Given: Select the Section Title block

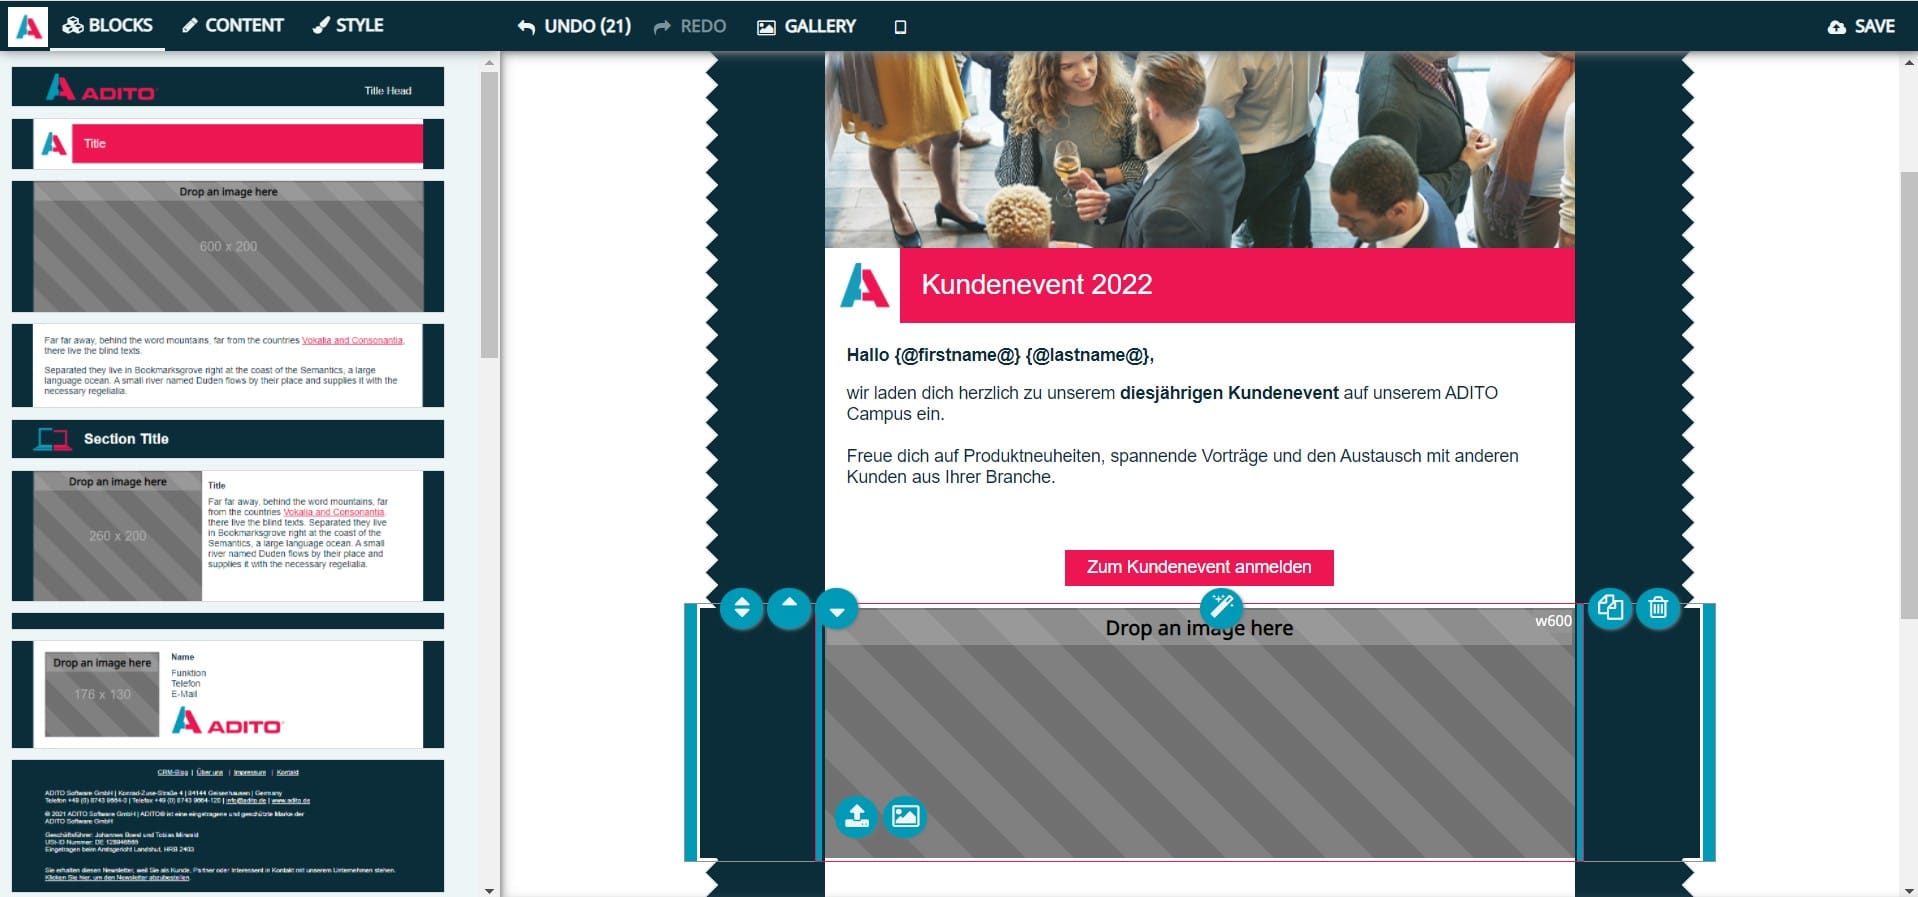Looking at the screenshot, I should tap(228, 439).
